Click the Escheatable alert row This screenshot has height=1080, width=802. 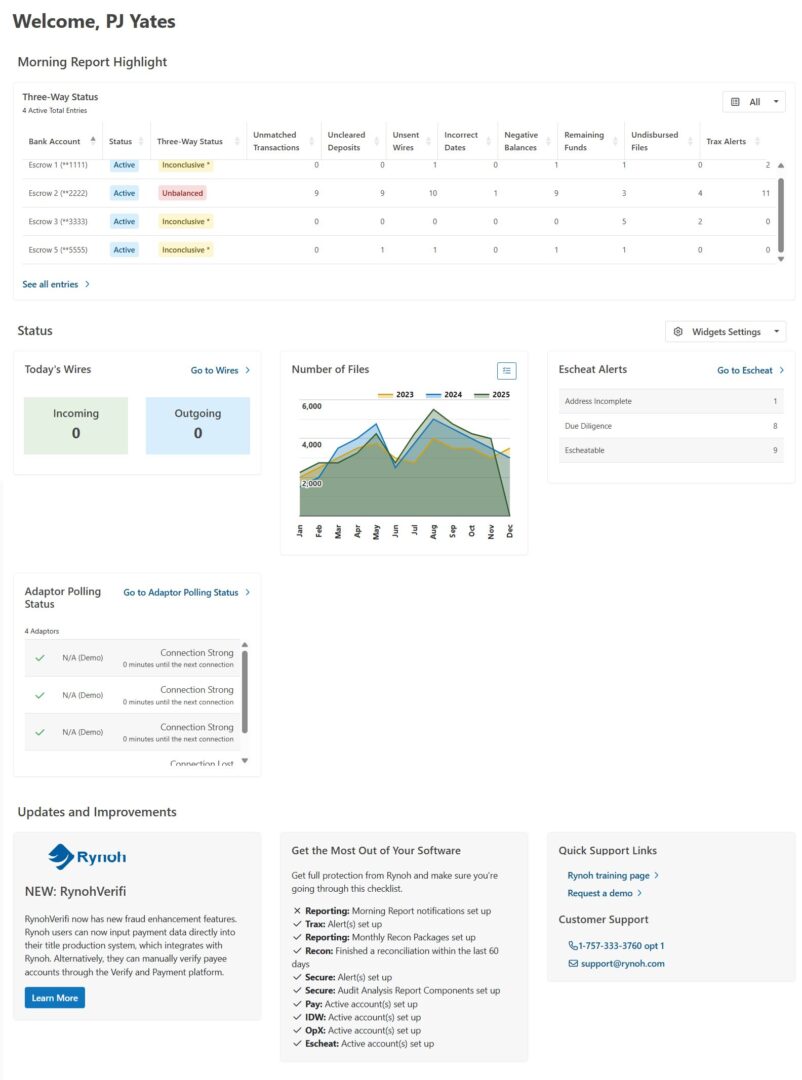click(x=670, y=450)
